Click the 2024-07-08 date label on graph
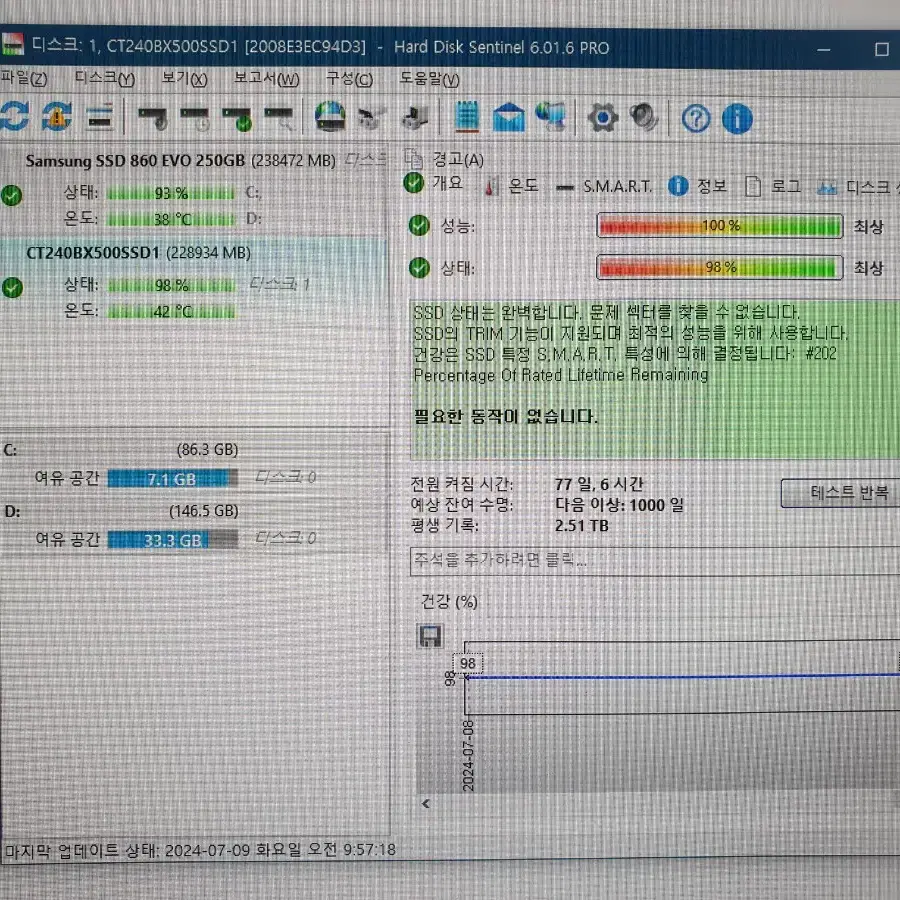This screenshot has height=900, width=900. pyautogui.click(x=468, y=756)
